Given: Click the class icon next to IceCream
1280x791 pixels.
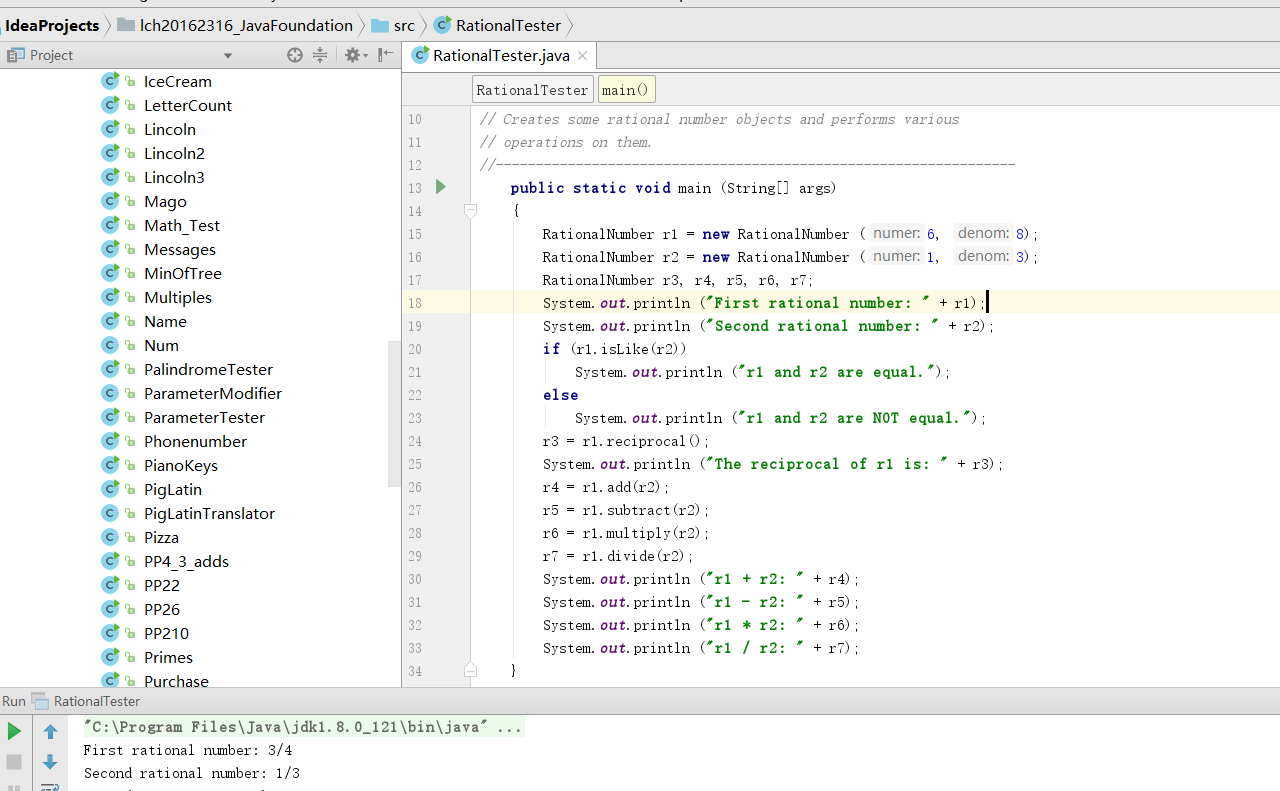Looking at the screenshot, I should click(x=110, y=81).
